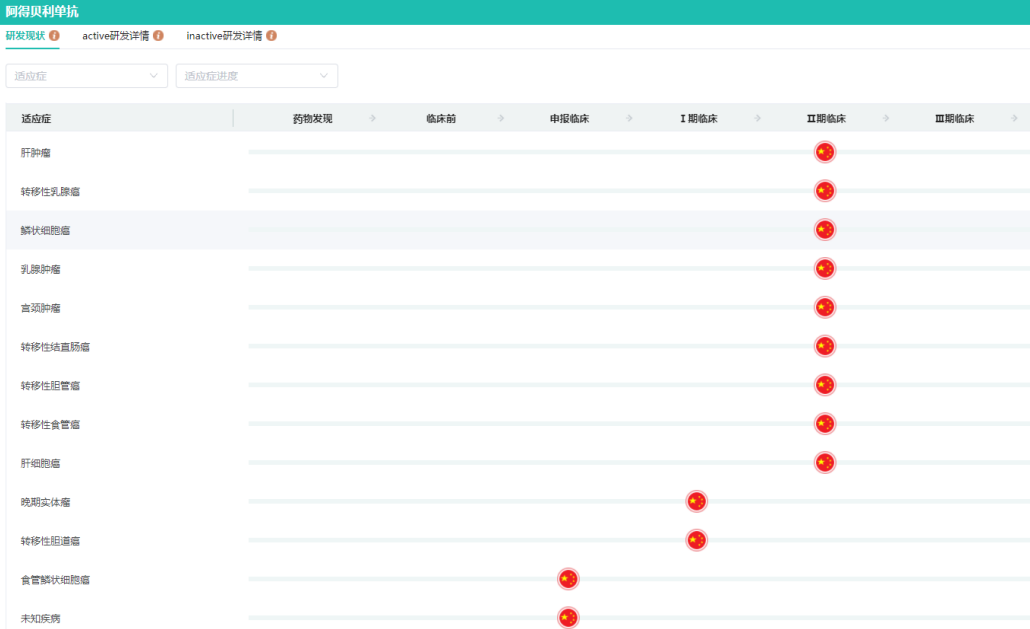Switch to active研发详情 tab
The height and width of the screenshot is (629, 1030).
[x=115, y=36]
